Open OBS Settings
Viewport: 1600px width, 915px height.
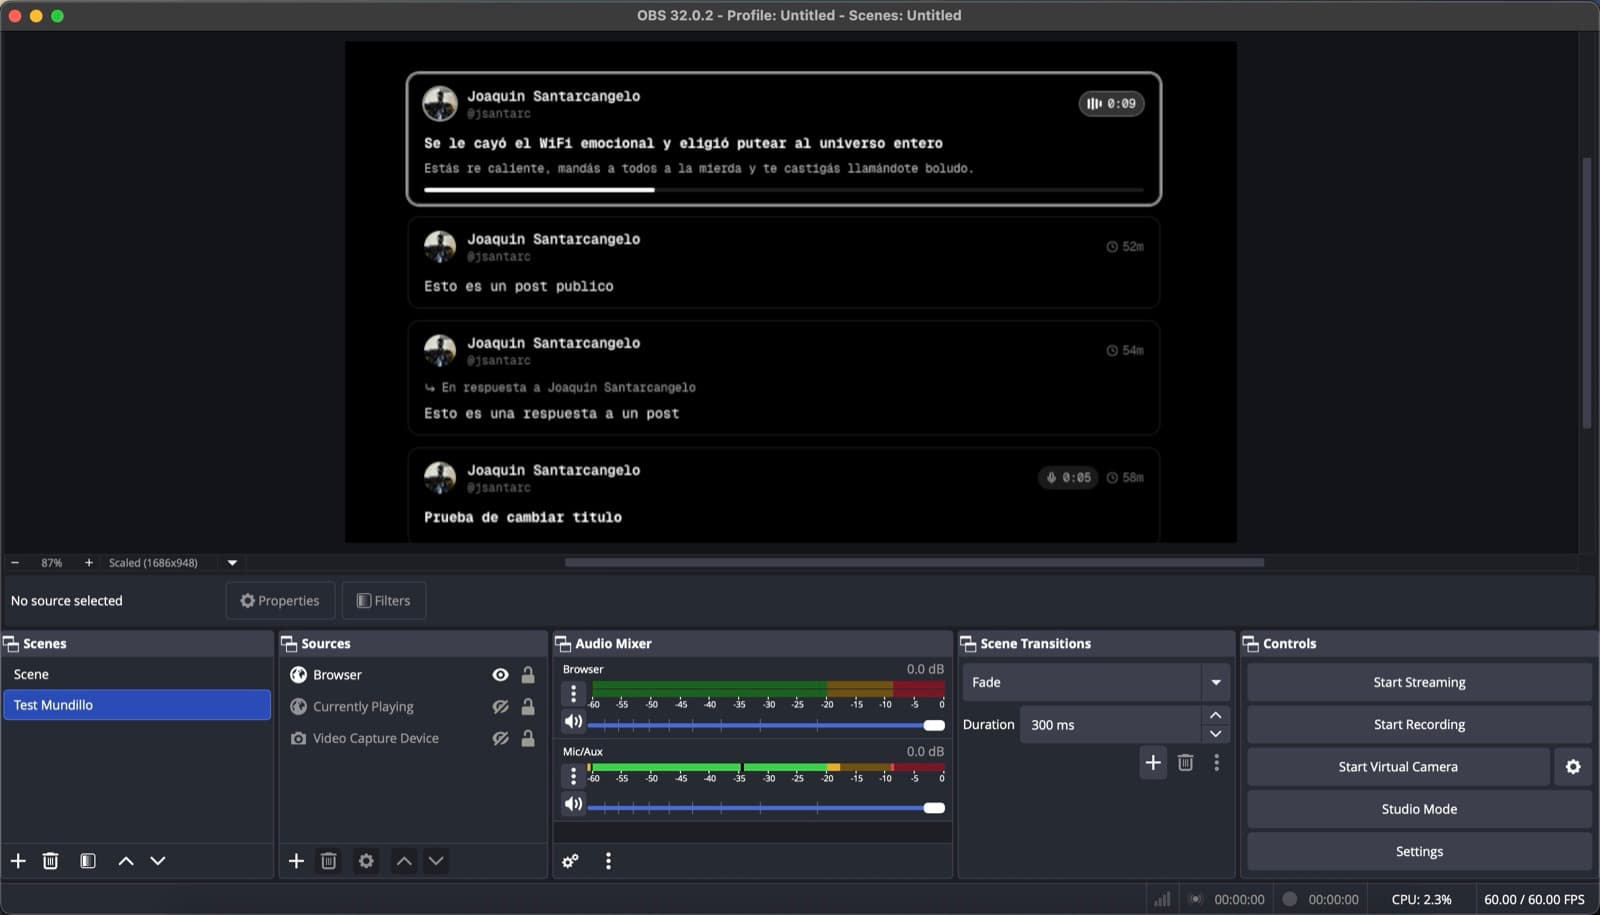(x=1419, y=852)
